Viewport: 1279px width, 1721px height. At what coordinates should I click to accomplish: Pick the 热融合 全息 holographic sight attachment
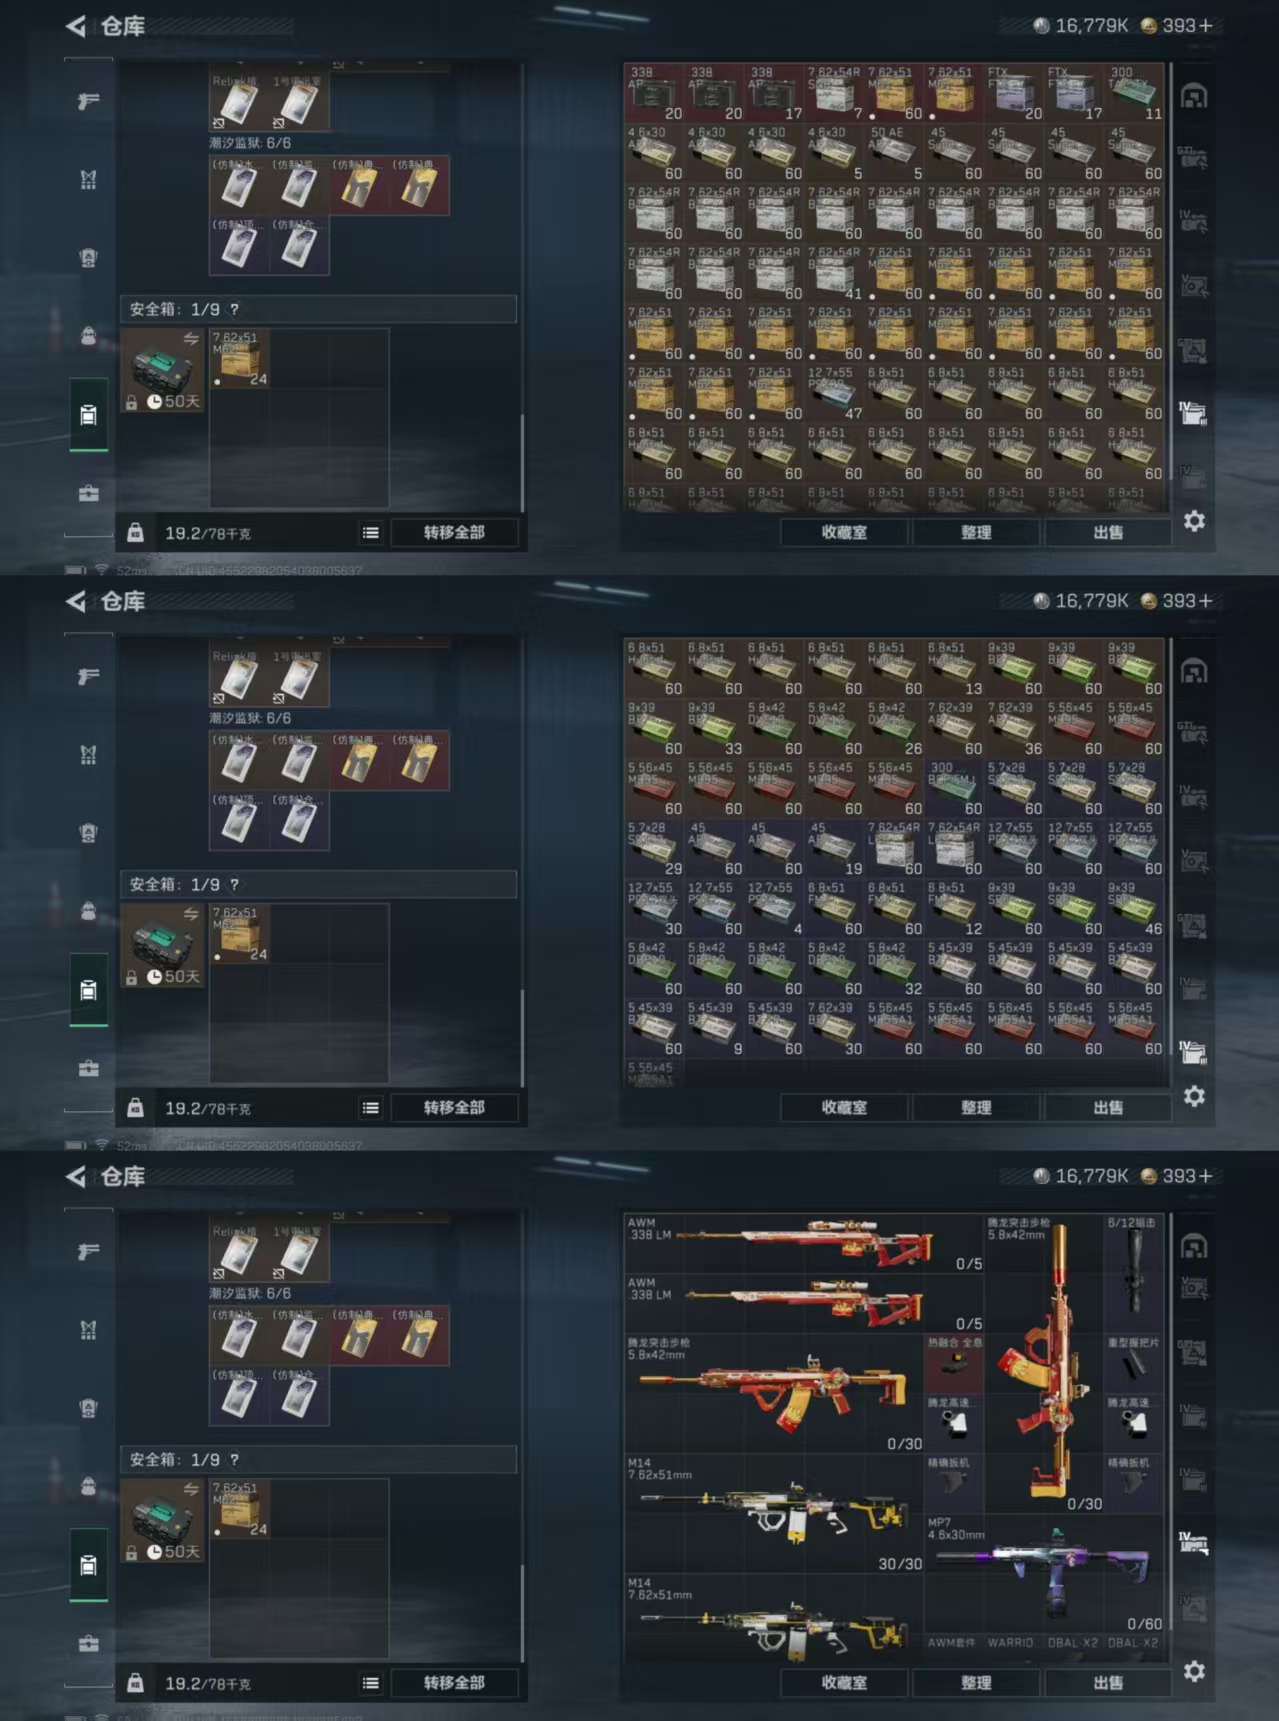(x=954, y=1363)
